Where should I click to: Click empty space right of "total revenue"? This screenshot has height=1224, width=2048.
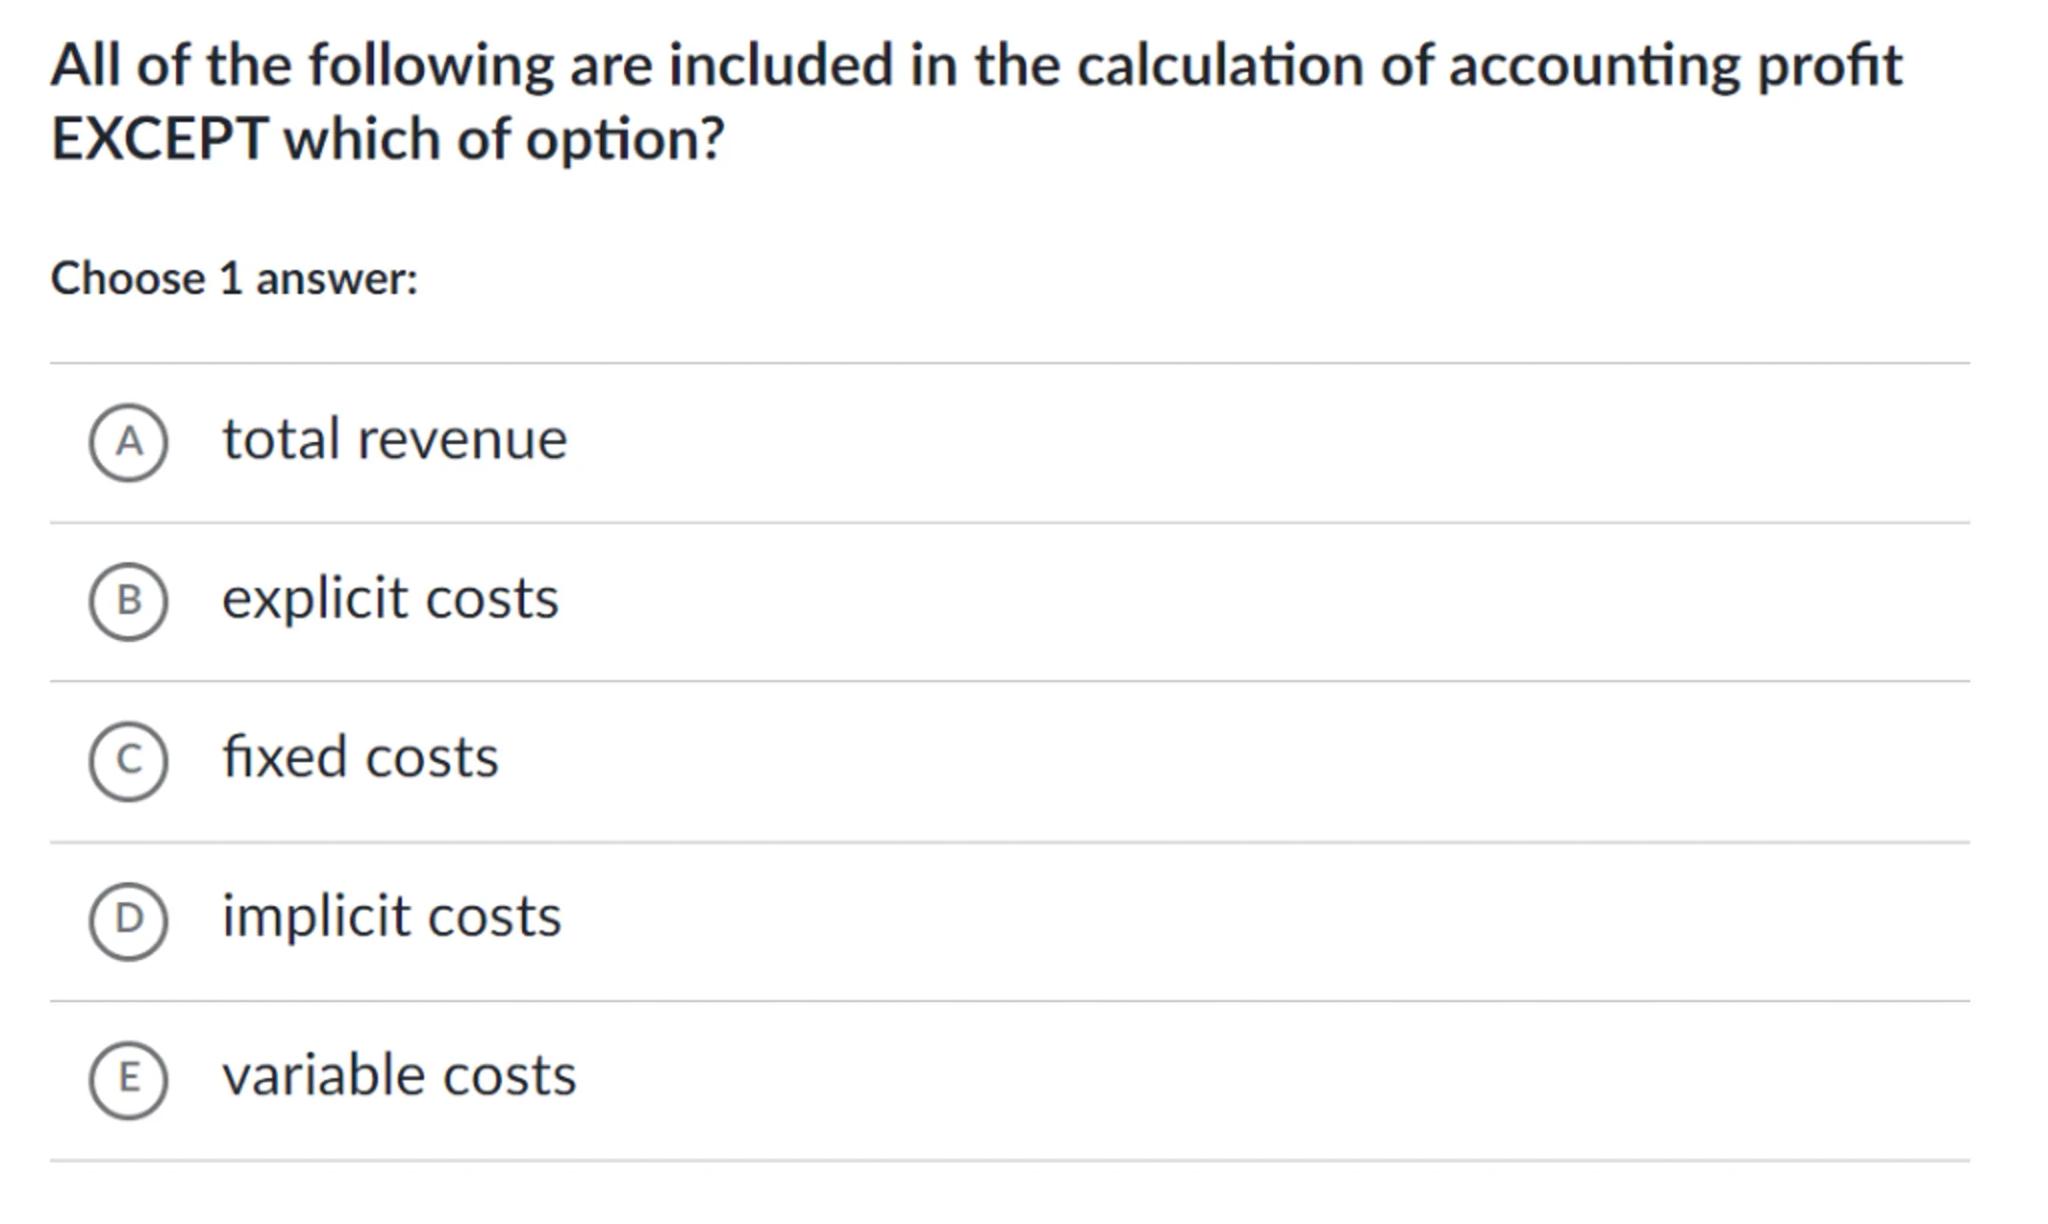click(1200, 442)
